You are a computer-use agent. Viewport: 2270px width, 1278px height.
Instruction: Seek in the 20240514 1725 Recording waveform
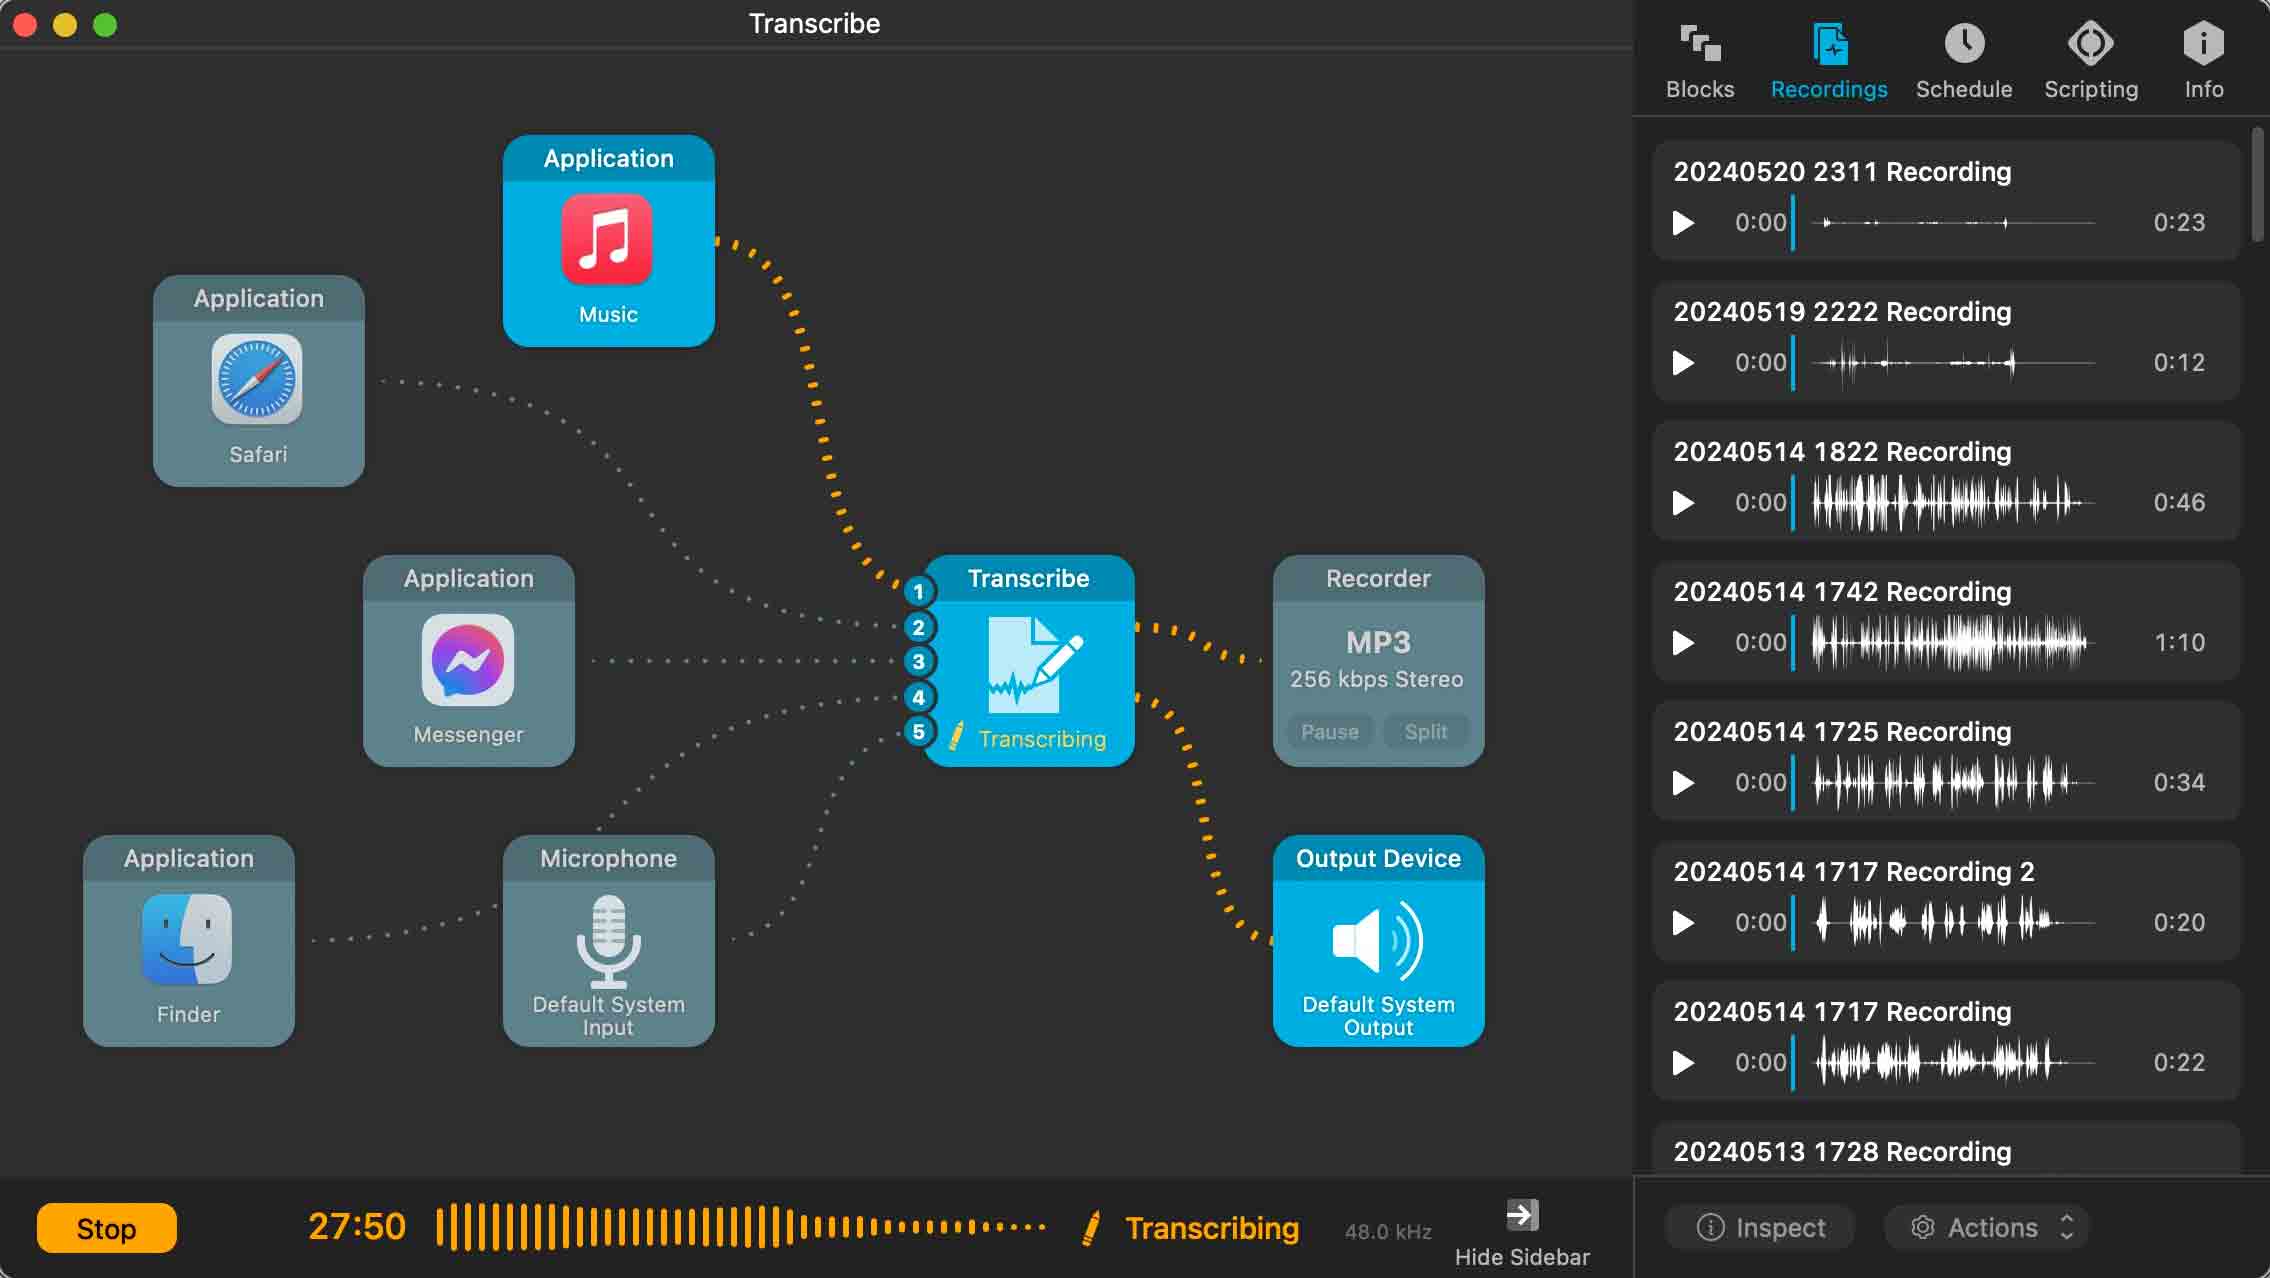point(1953,782)
